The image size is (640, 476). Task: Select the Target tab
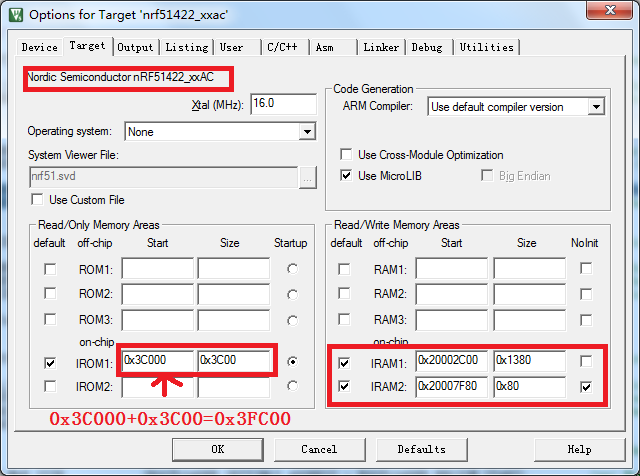[x=87, y=46]
